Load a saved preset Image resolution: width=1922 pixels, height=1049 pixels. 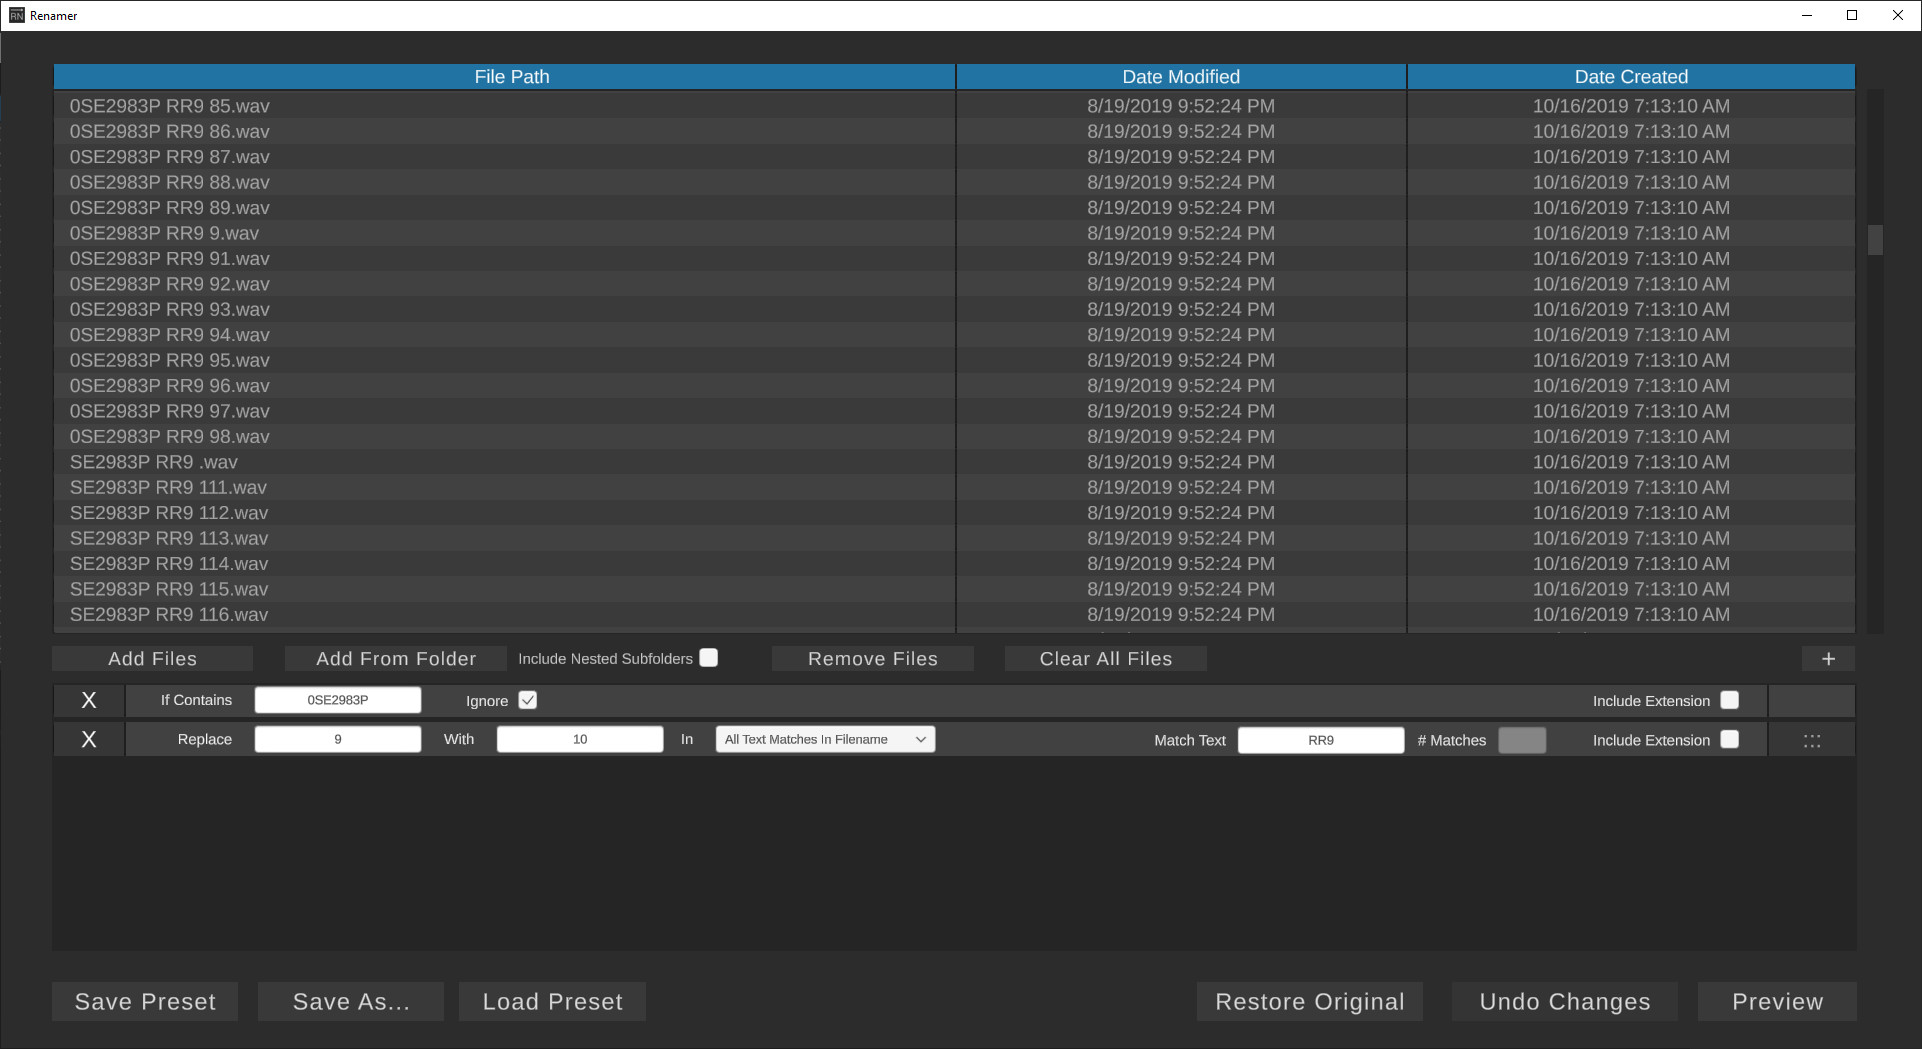(551, 1001)
